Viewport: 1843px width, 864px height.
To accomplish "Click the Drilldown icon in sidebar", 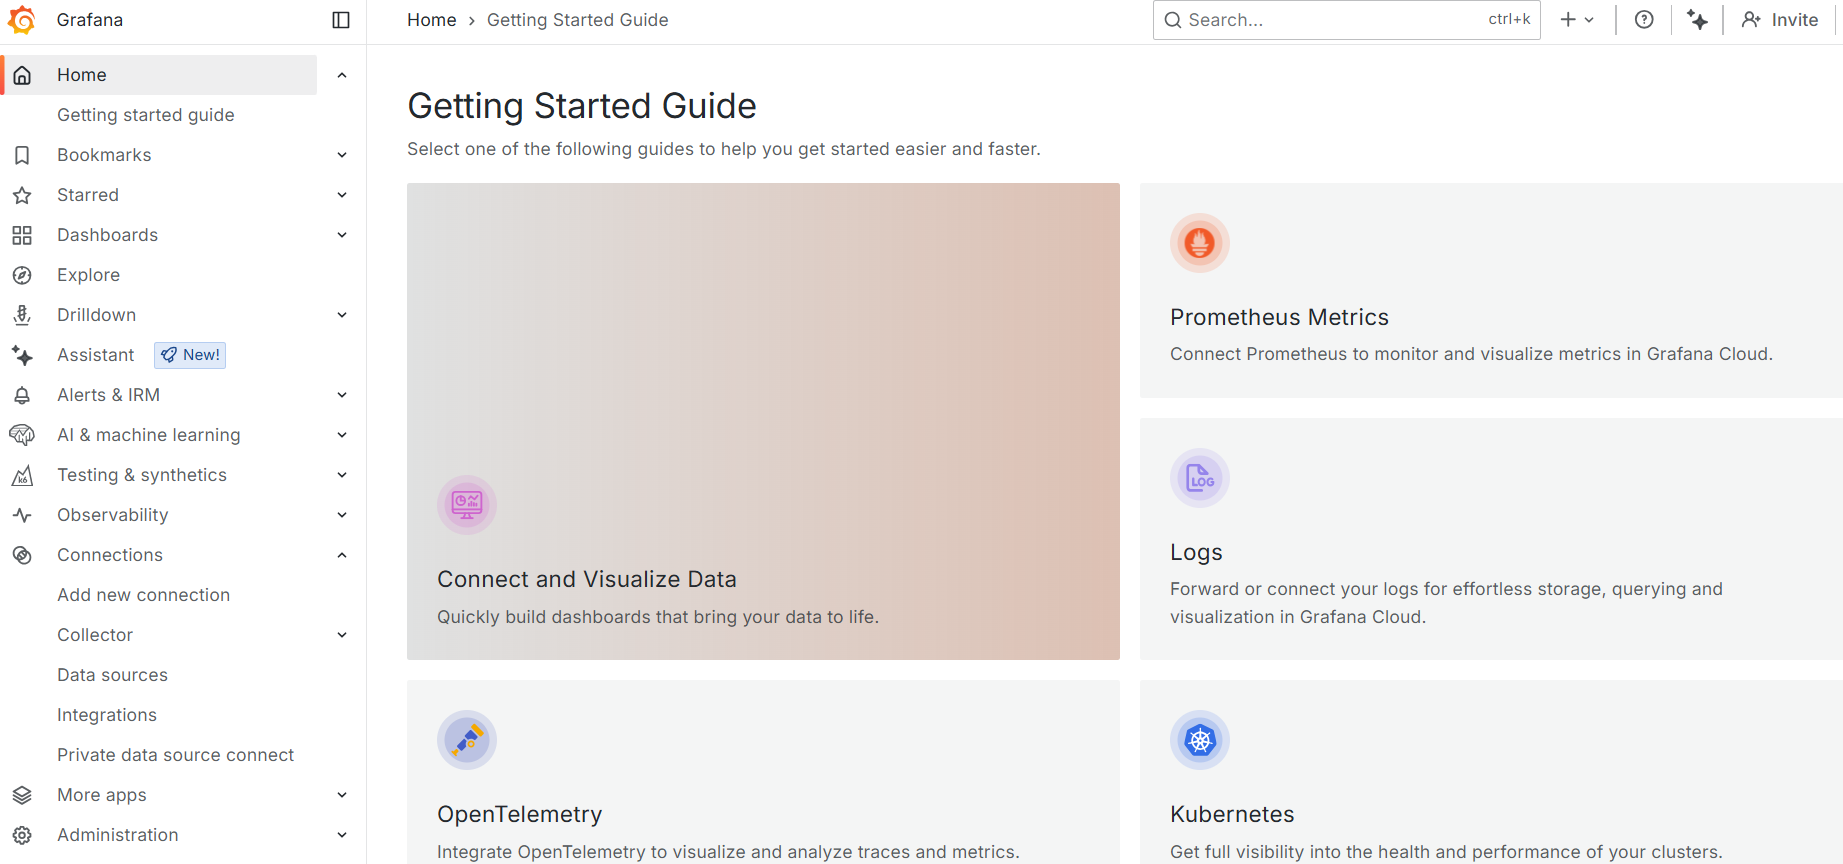I will (x=22, y=315).
